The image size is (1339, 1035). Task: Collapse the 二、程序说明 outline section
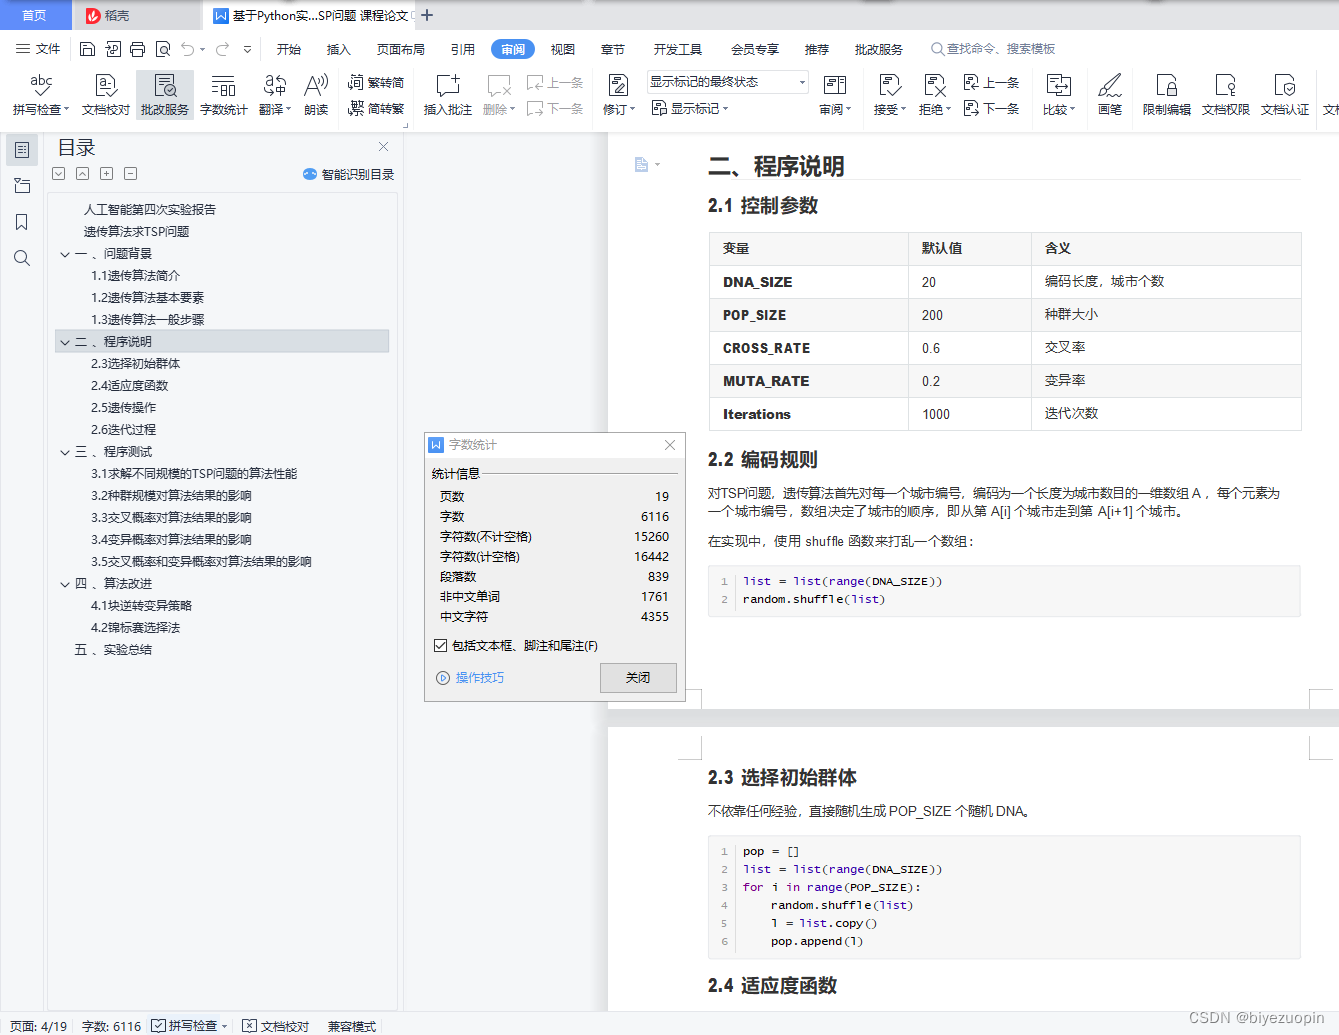click(x=65, y=342)
